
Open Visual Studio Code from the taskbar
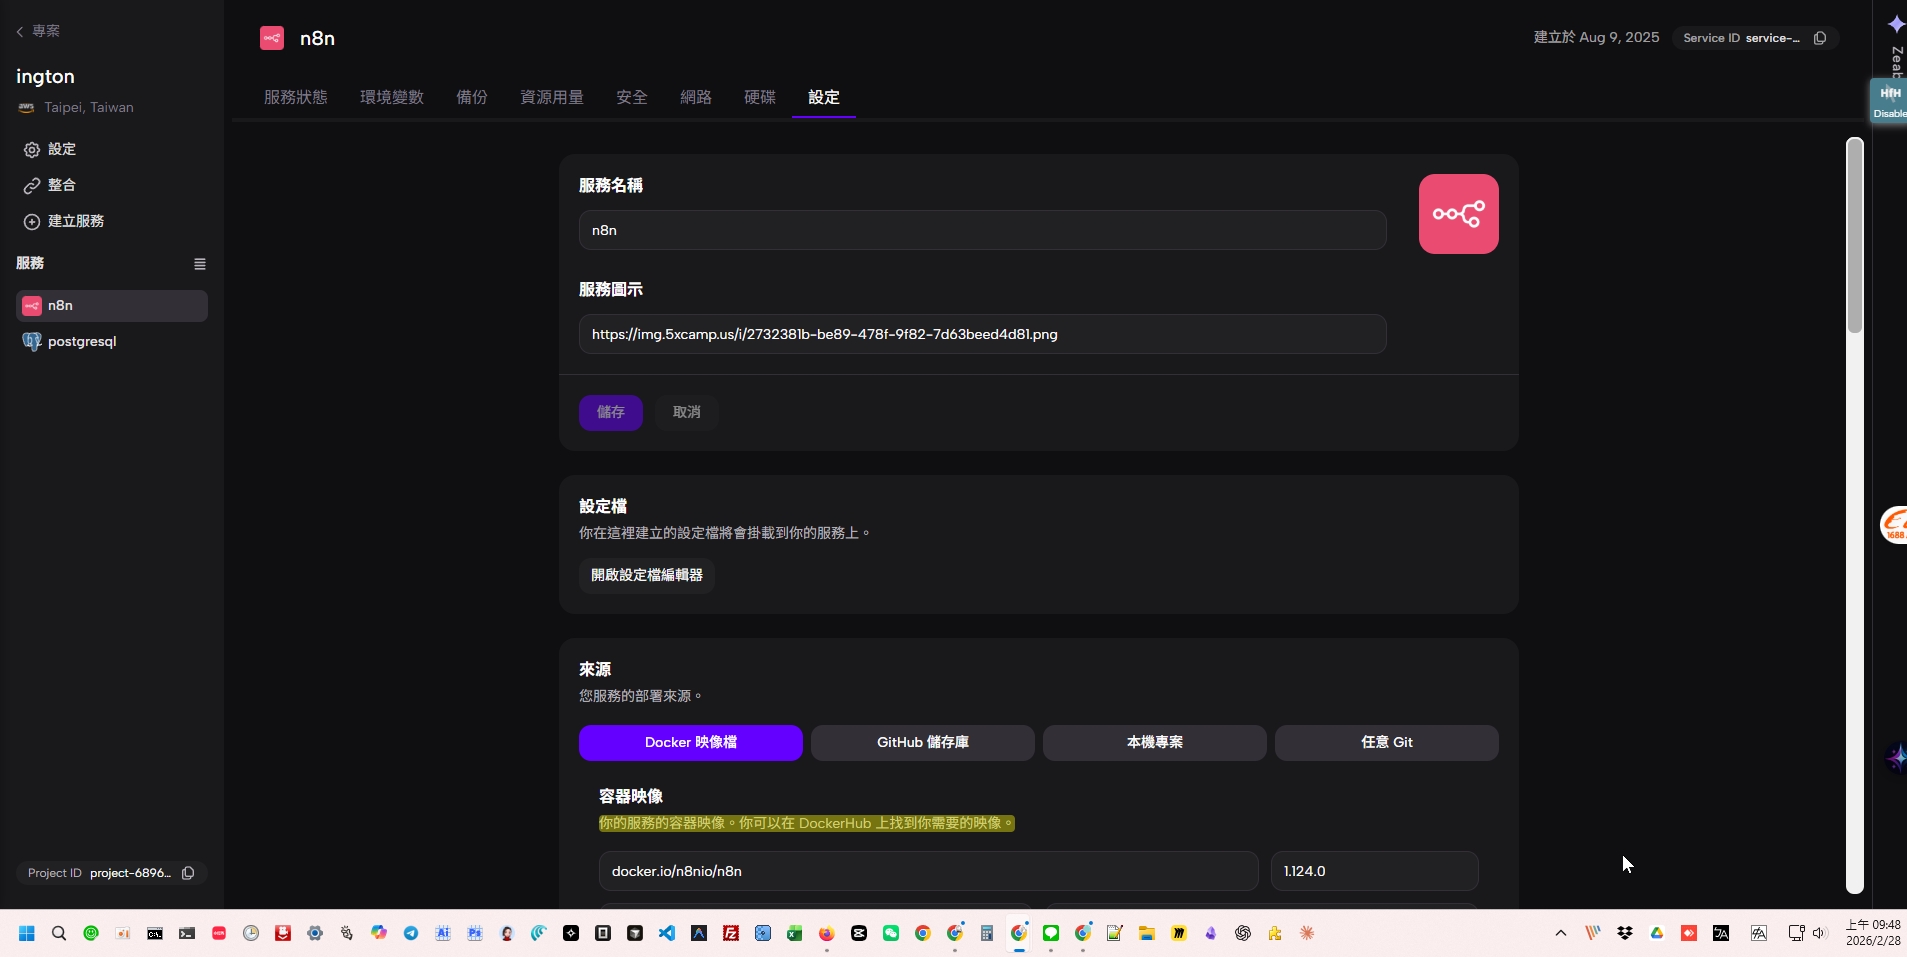click(667, 933)
